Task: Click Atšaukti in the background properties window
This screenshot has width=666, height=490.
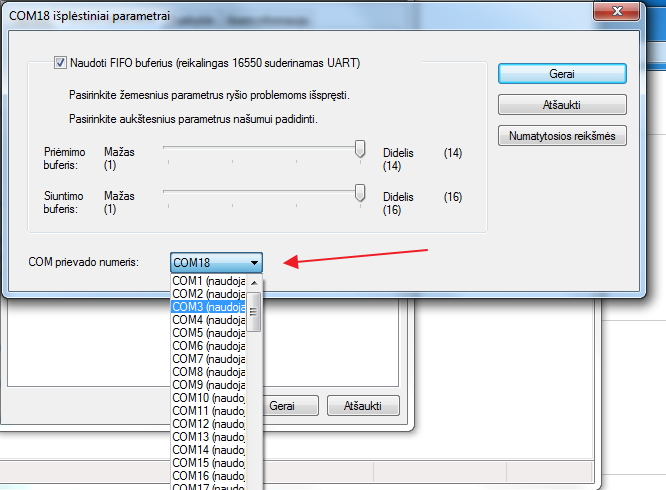Action: (x=363, y=406)
